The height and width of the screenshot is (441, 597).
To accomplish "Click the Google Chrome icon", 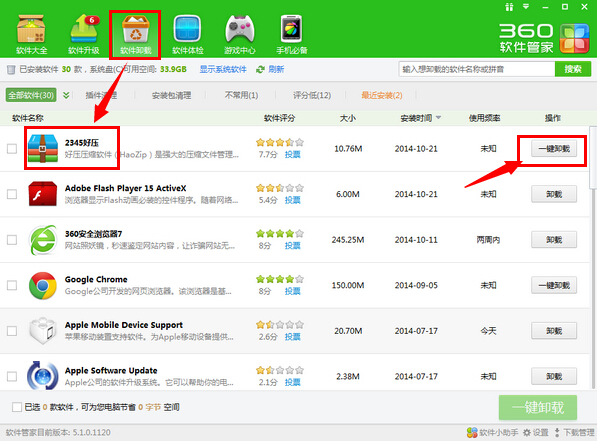I will 43,285.
